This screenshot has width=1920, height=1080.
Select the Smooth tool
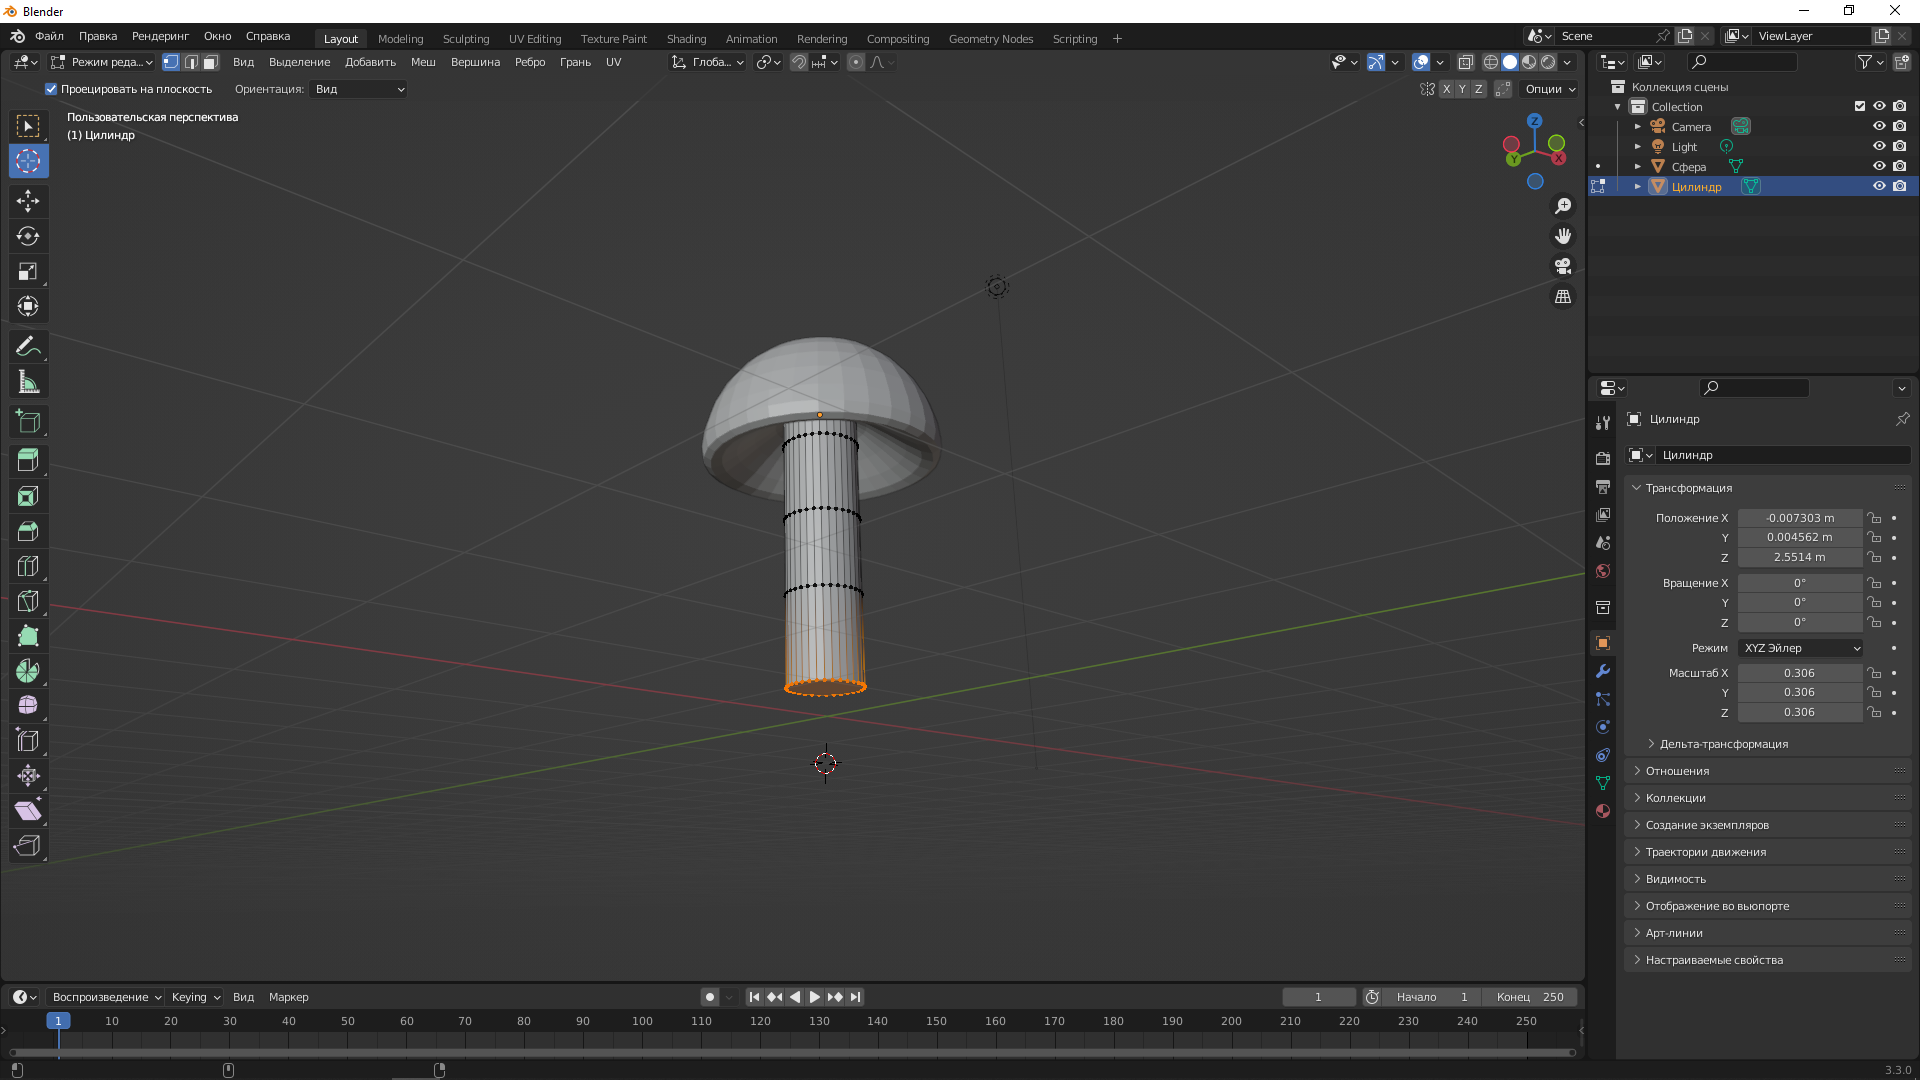pyautogui.click(x=28, y=706)
